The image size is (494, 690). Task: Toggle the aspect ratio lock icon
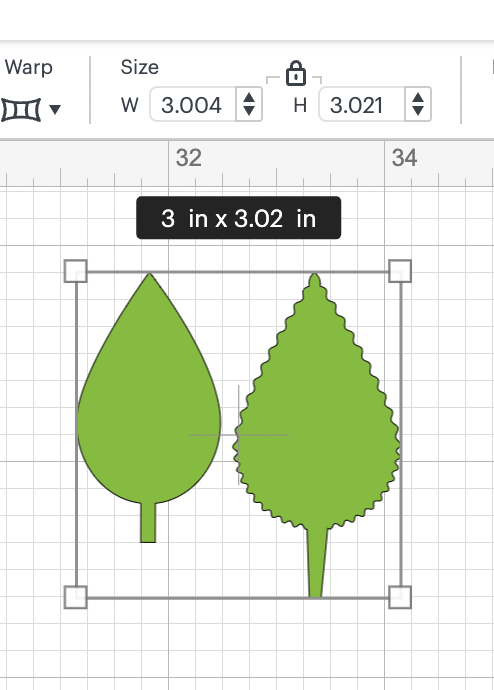[296, 73]
